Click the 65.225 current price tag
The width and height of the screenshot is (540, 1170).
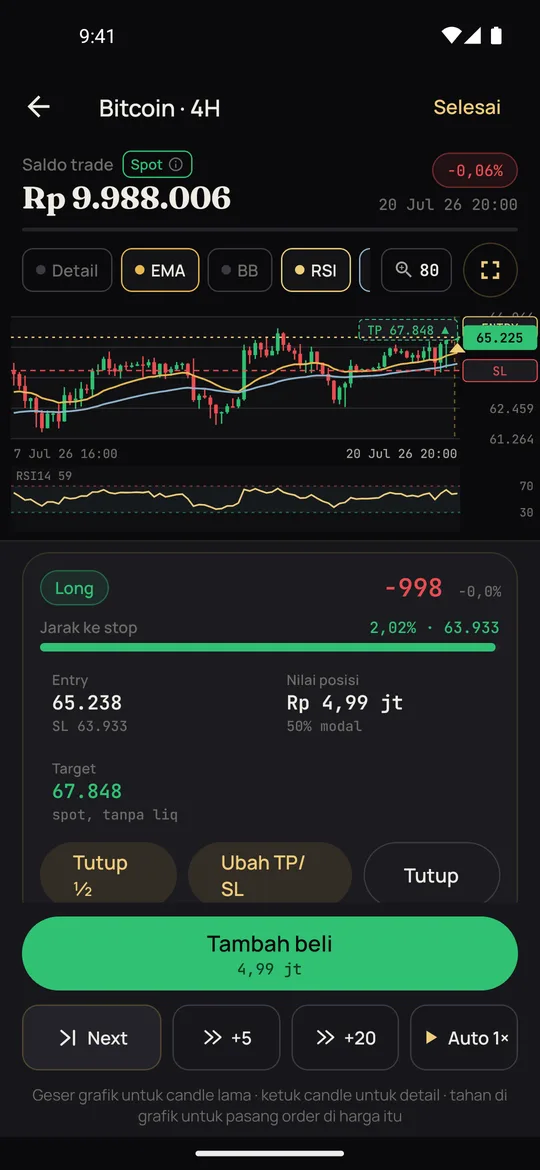[500, 338]
